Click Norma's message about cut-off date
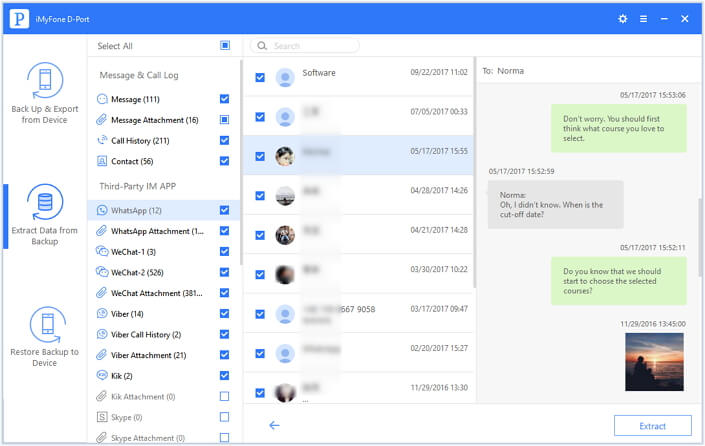Image resolution: width=705 pixels, height=446 pixels. click(x=556, y=205)
